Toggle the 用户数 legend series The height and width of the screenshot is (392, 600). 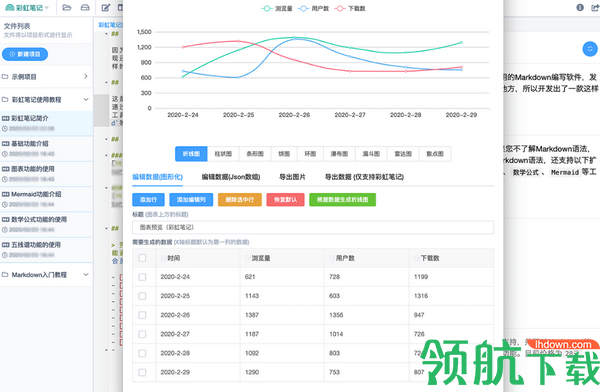313,8
